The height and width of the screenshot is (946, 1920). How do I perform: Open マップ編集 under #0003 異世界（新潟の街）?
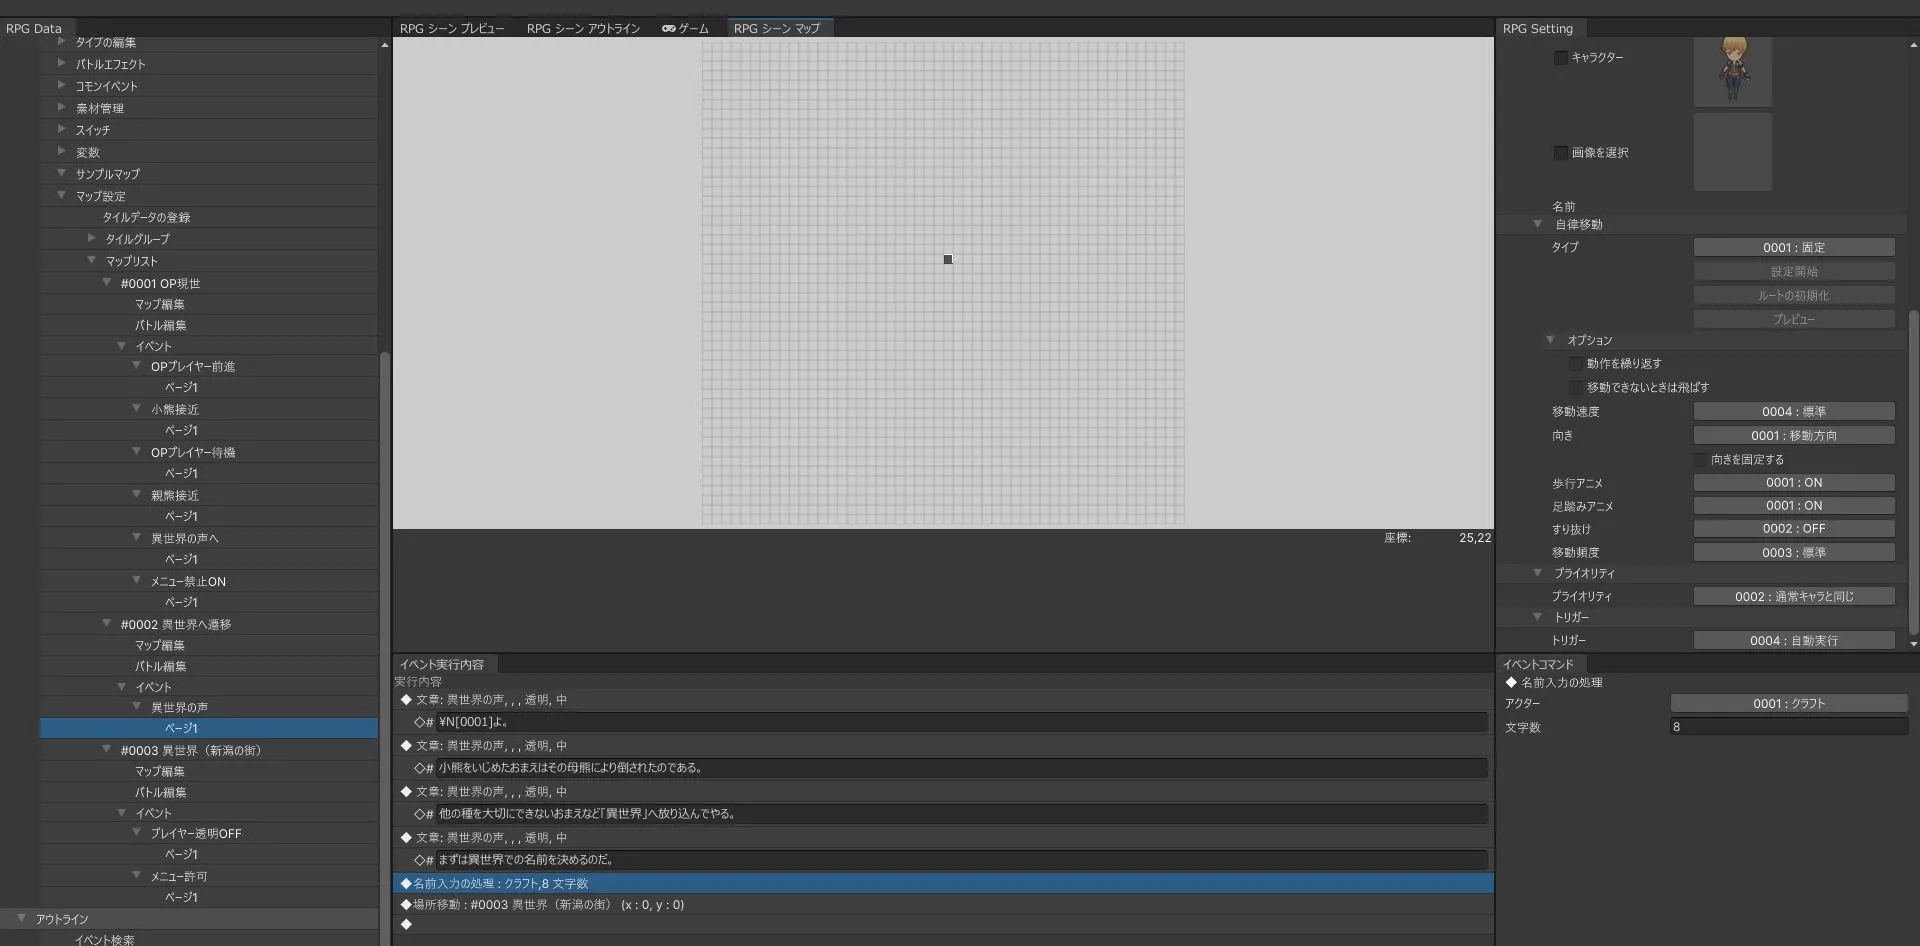[x=160, y=772]
